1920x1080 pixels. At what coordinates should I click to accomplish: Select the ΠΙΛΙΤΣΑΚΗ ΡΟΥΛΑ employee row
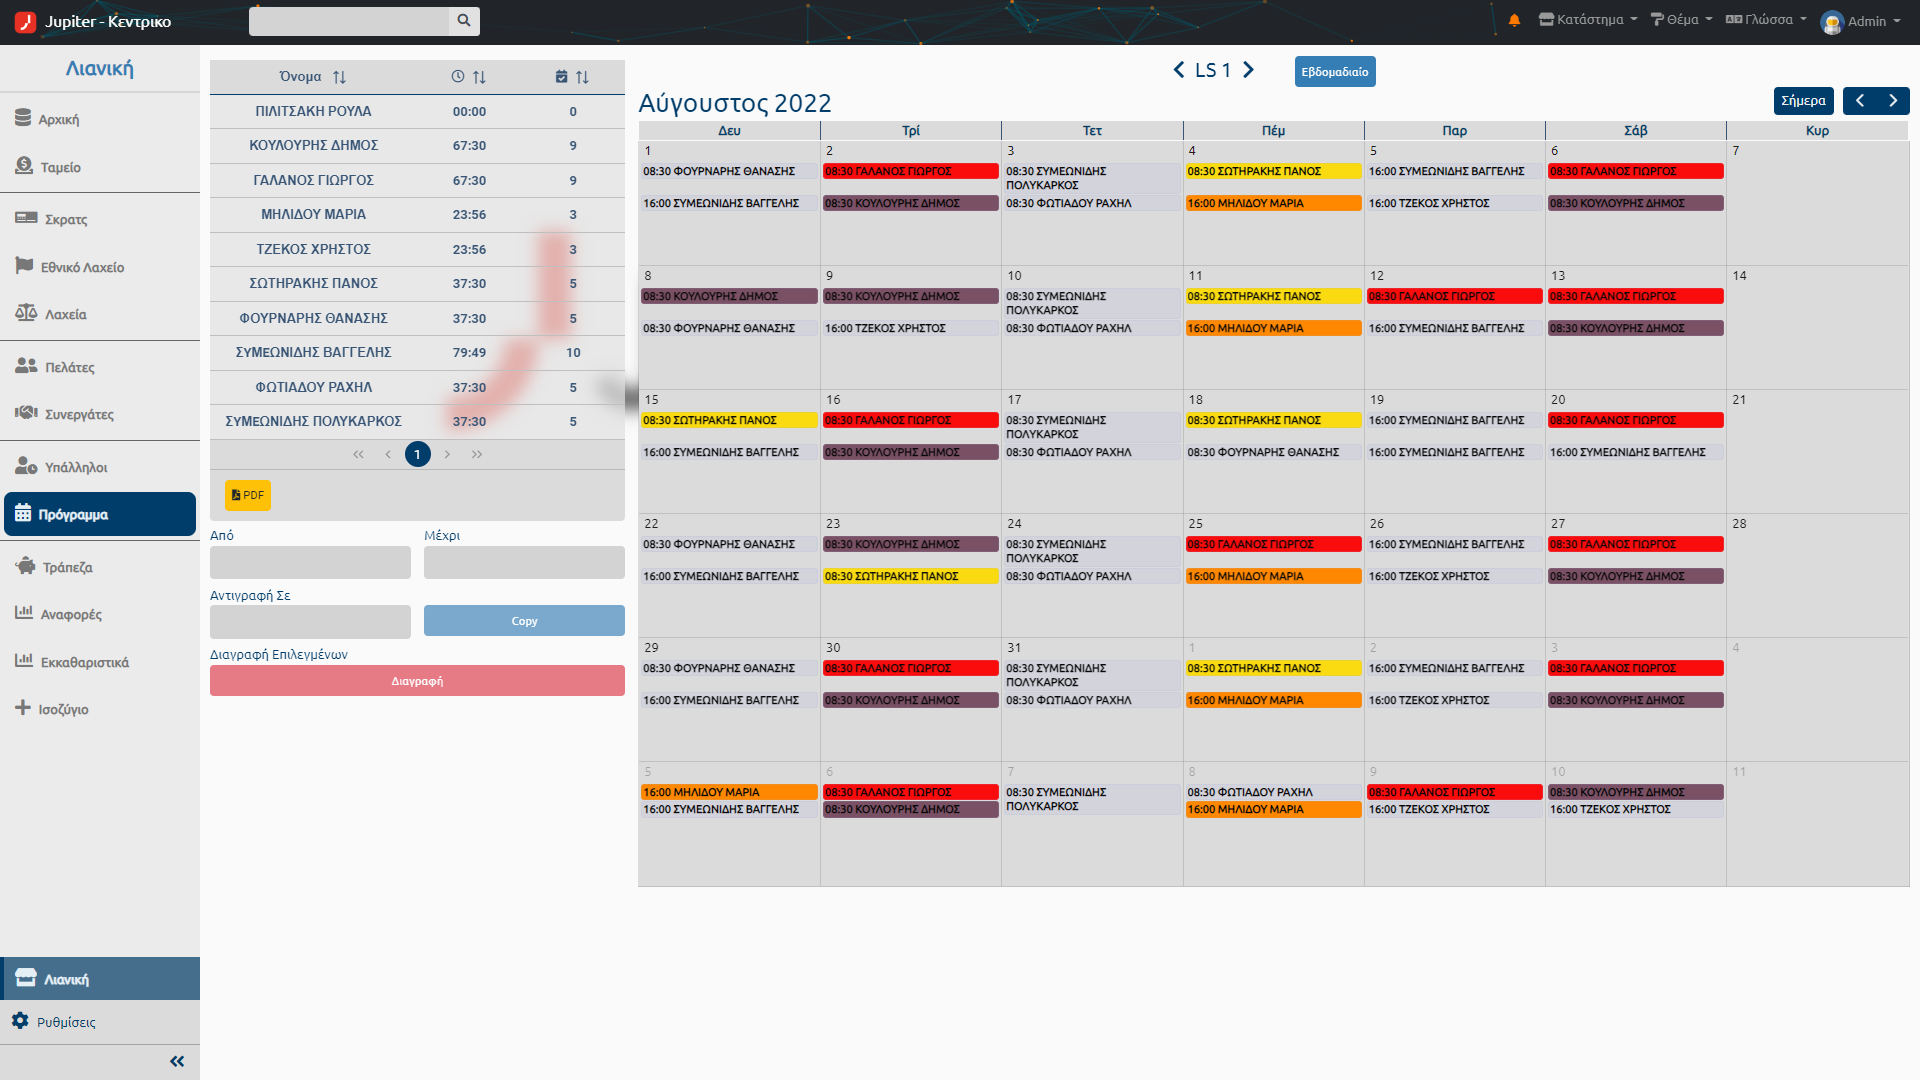click(417, 111)
